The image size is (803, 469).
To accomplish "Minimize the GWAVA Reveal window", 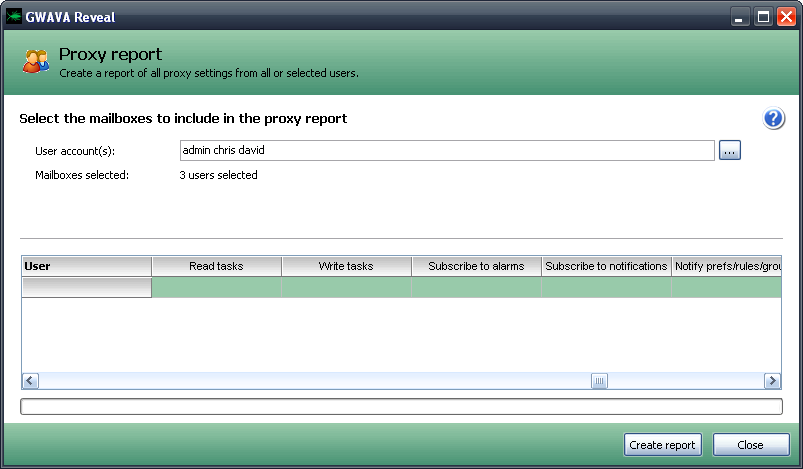I will pyautogui.click(x=739, y=17).
